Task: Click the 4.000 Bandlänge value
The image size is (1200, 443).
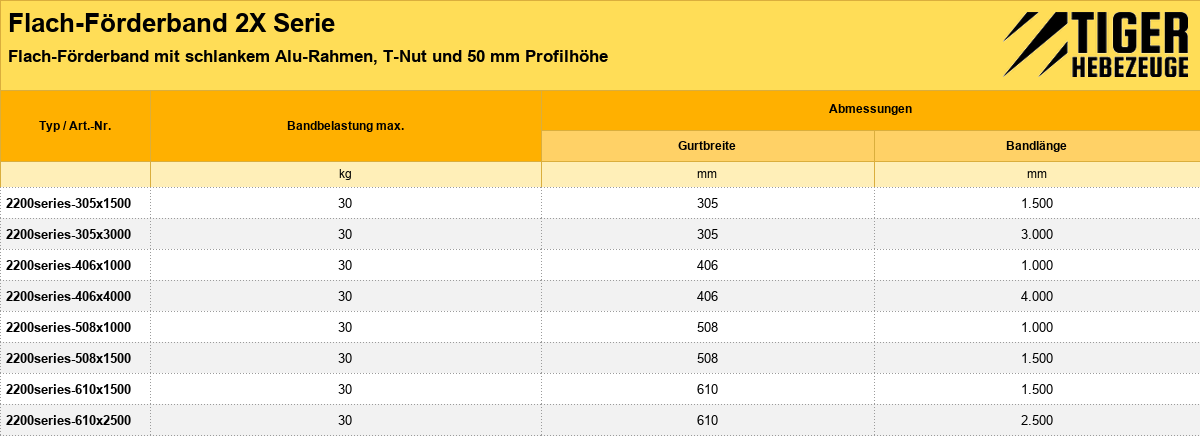Action: [1037, 296]
